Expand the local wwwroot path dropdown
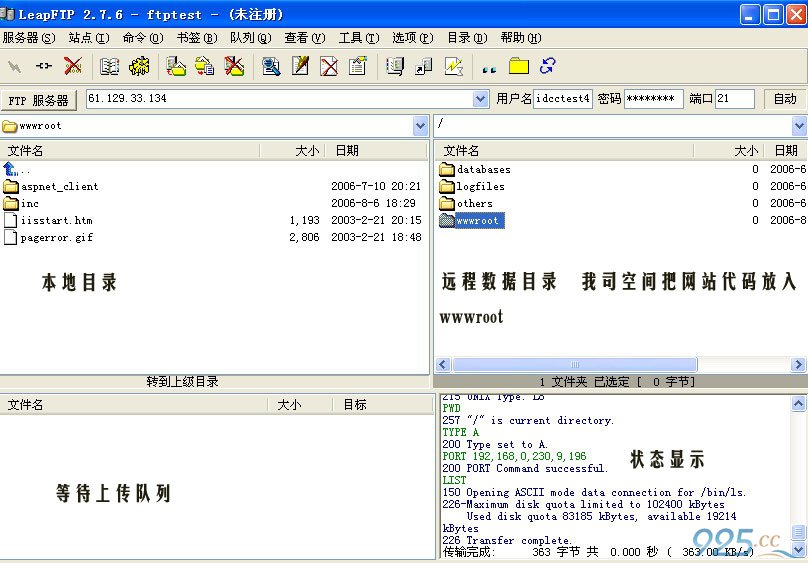The height and width of the screenshot is (563, 808). point(420,125)
